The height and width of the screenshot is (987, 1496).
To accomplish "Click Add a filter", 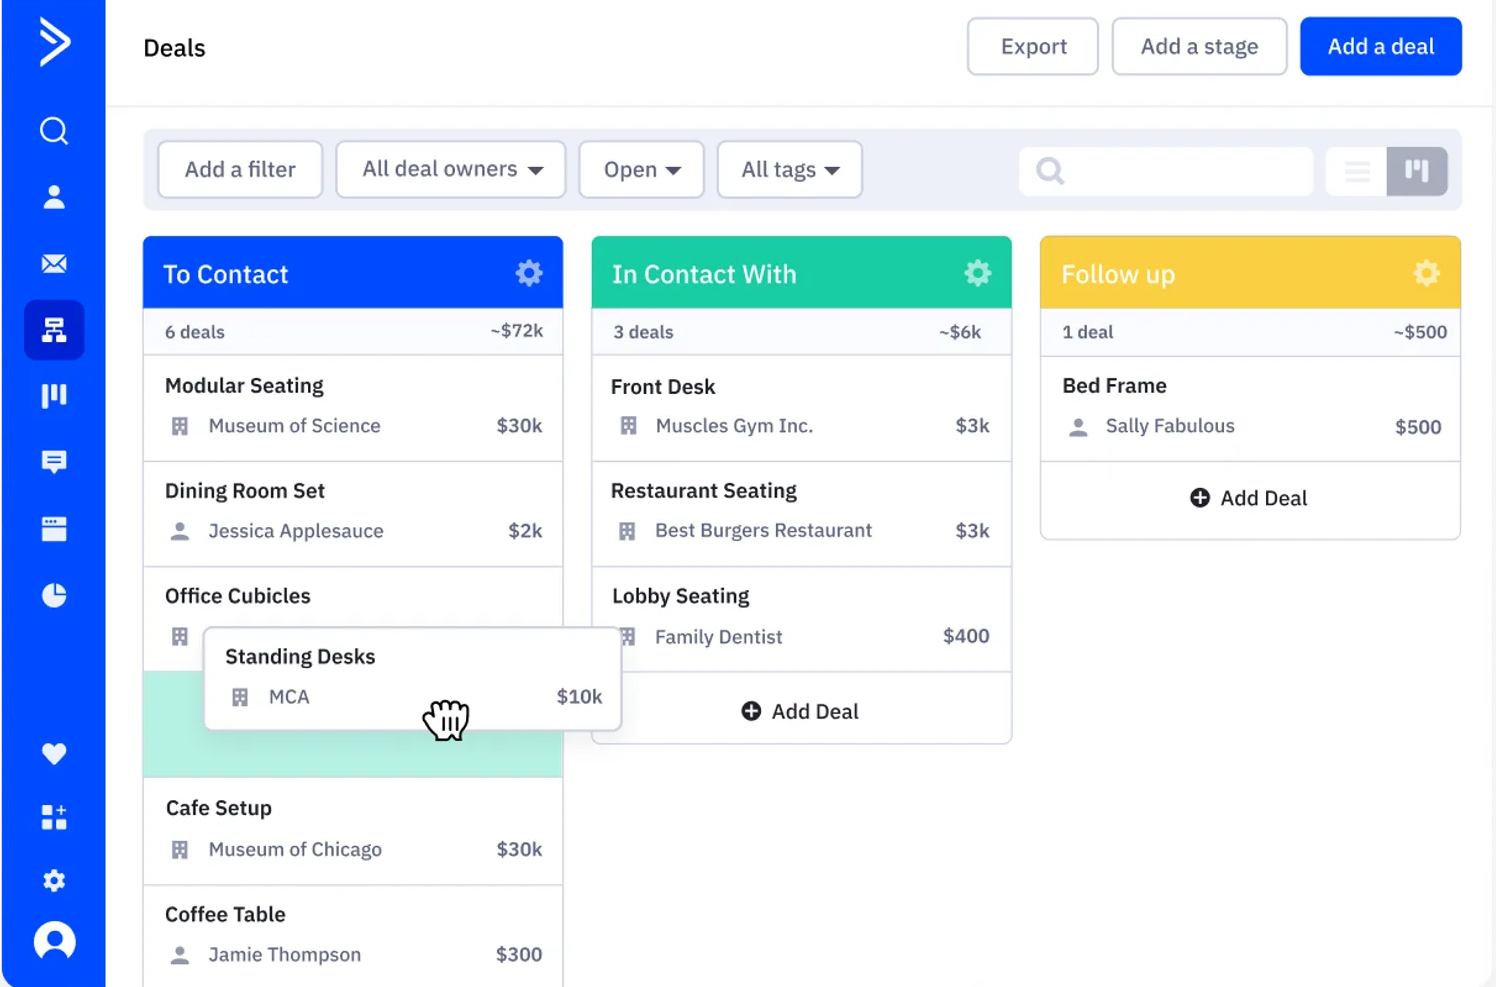I will (239, 169).
